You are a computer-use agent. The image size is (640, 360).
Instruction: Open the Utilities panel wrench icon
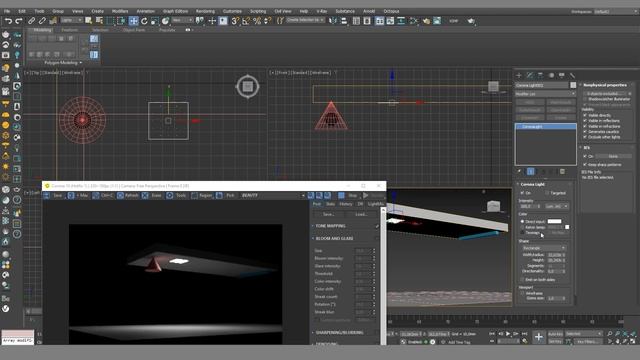click(x=572, y=76)
